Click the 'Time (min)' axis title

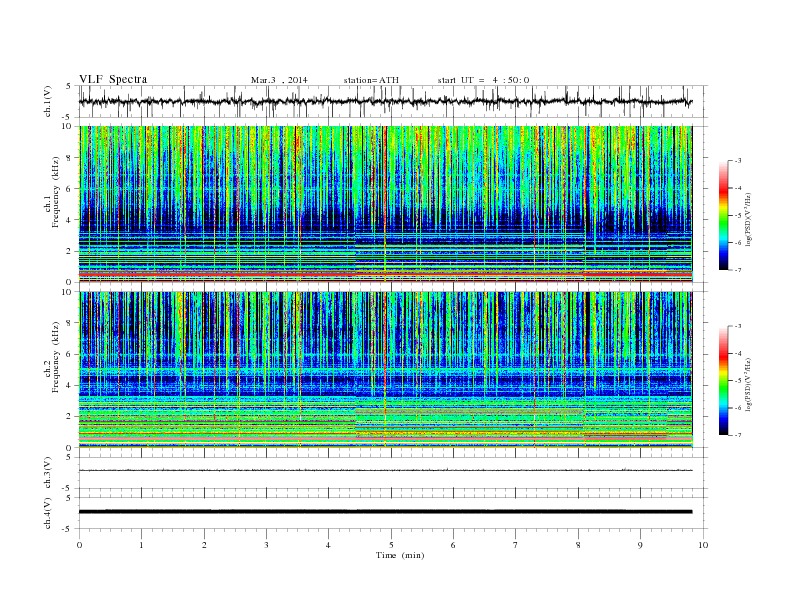point(400,555)
